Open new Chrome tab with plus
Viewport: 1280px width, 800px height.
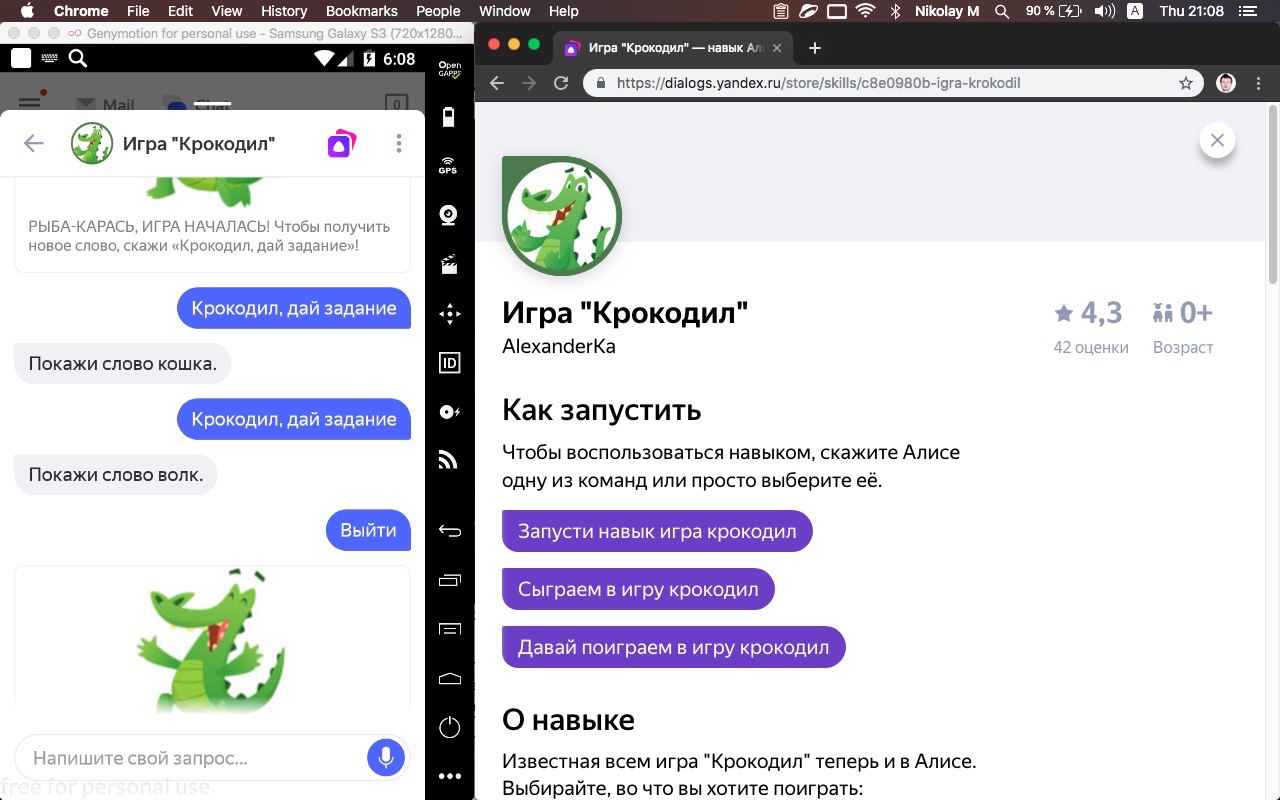pyautogui.click(x=814, y=48)
